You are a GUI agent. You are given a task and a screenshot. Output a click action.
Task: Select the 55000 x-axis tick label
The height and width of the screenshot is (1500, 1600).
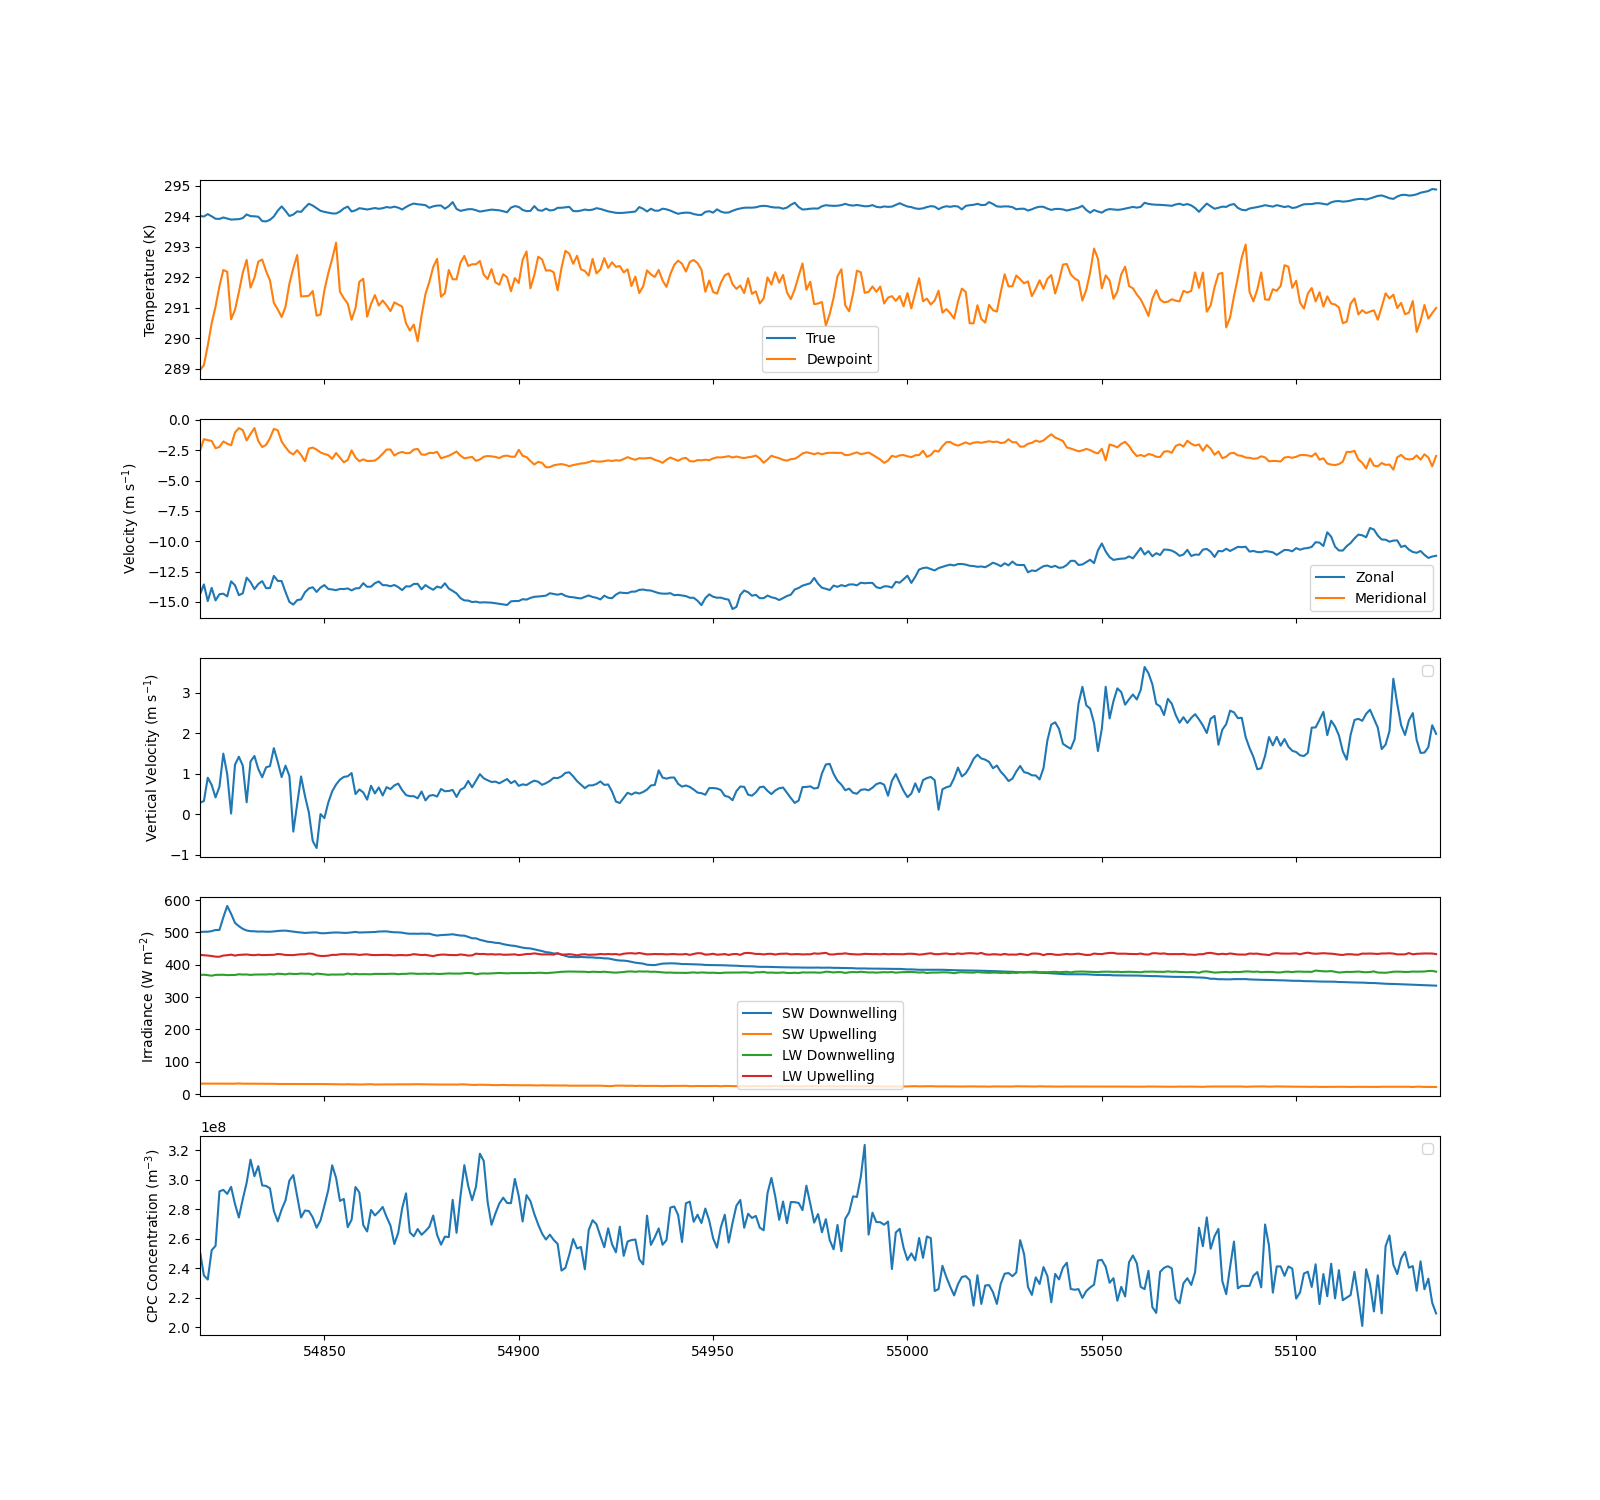click(x=907, y=1351)
